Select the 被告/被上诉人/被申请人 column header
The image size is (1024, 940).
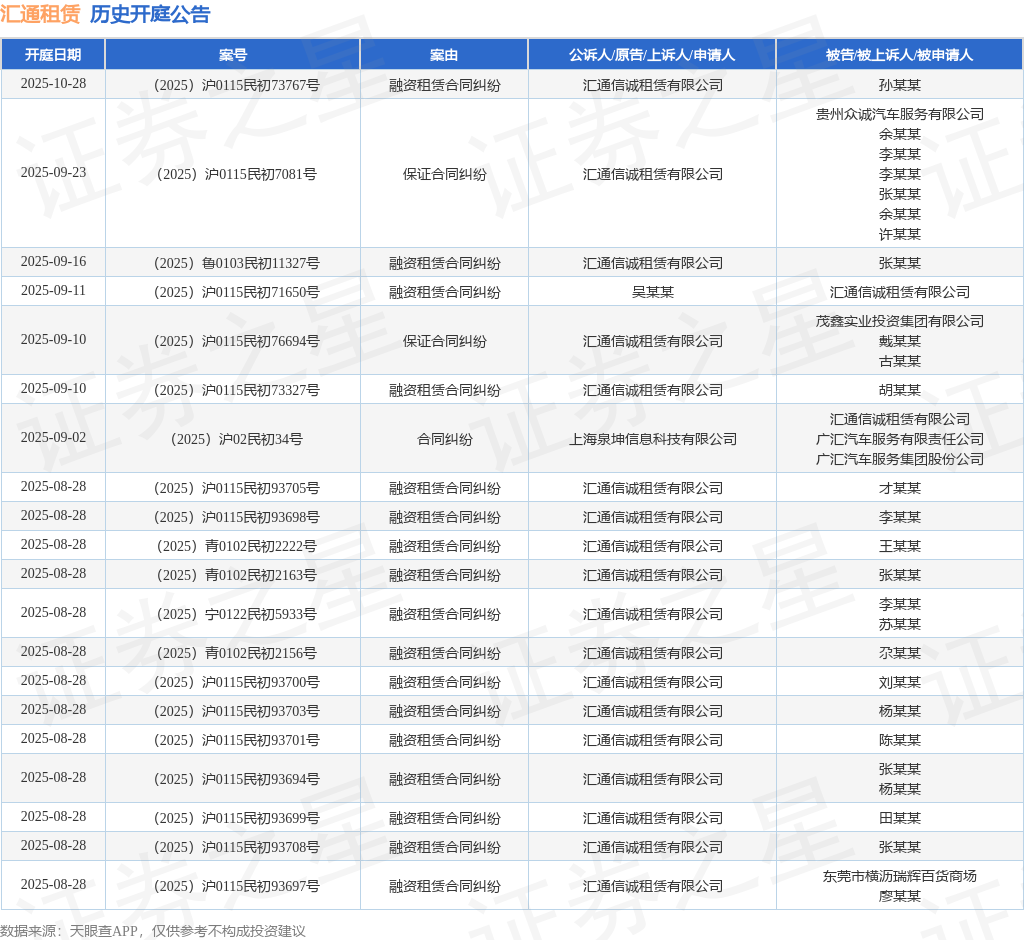coord(899,55)
